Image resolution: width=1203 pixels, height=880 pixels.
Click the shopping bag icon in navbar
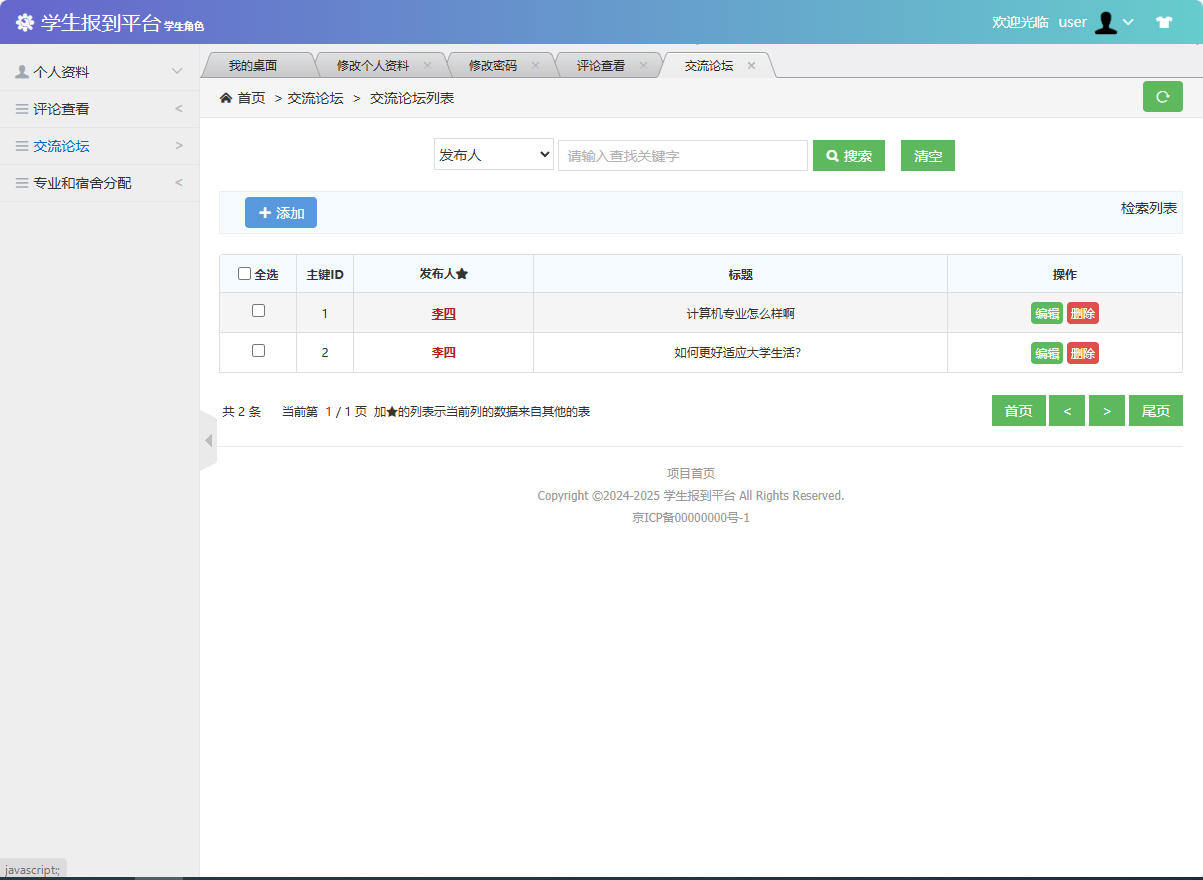coord(1164,21)
